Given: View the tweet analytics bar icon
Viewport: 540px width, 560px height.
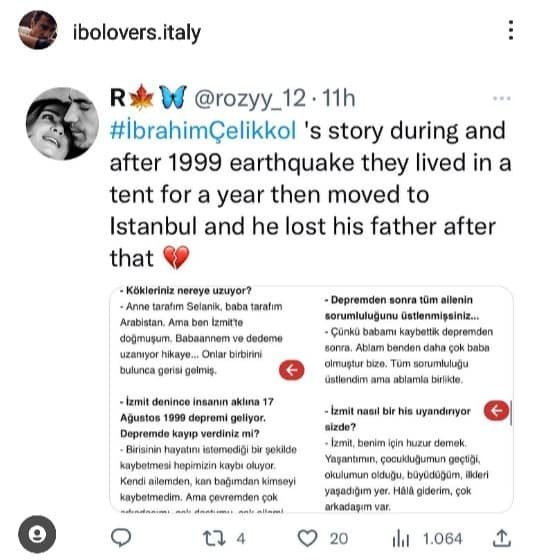Looking at the screenshot, I should pyautogui.click(x=401, y=538).
